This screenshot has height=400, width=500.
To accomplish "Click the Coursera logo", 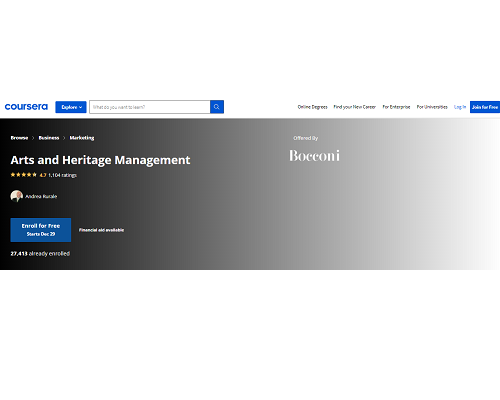I will (x=26, y=107).
